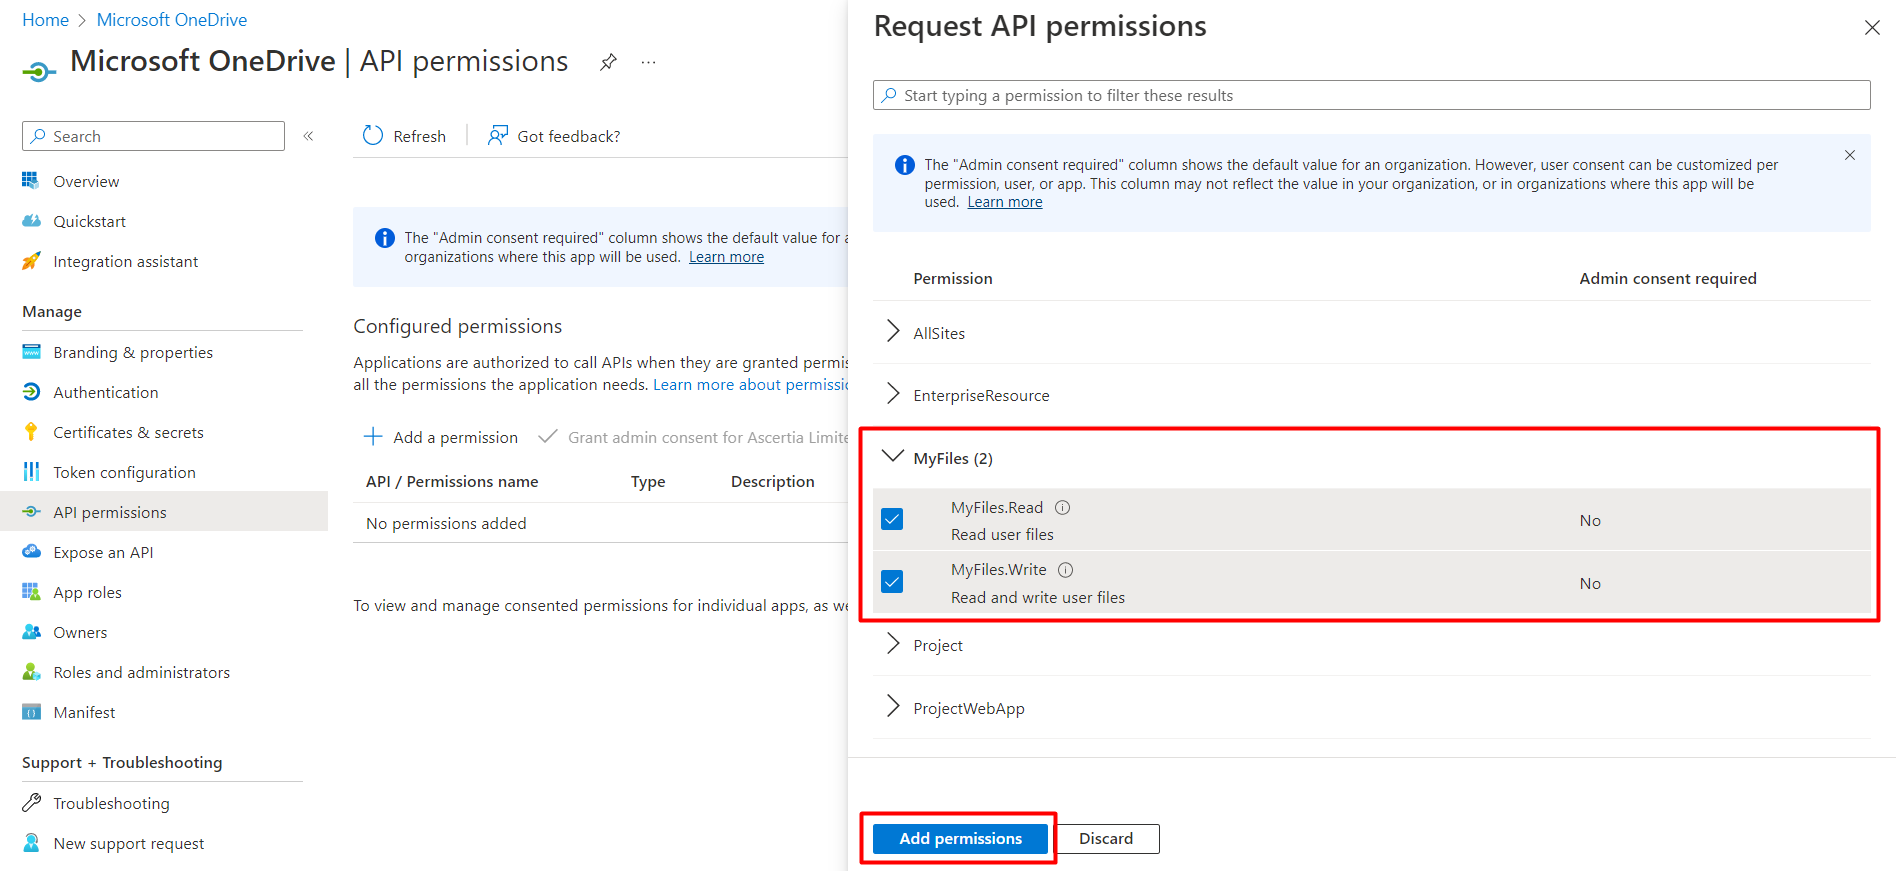Screen dimensions: 1896x871
Task: Click API / Permissions name column header
Action: [x=452, y=481]
